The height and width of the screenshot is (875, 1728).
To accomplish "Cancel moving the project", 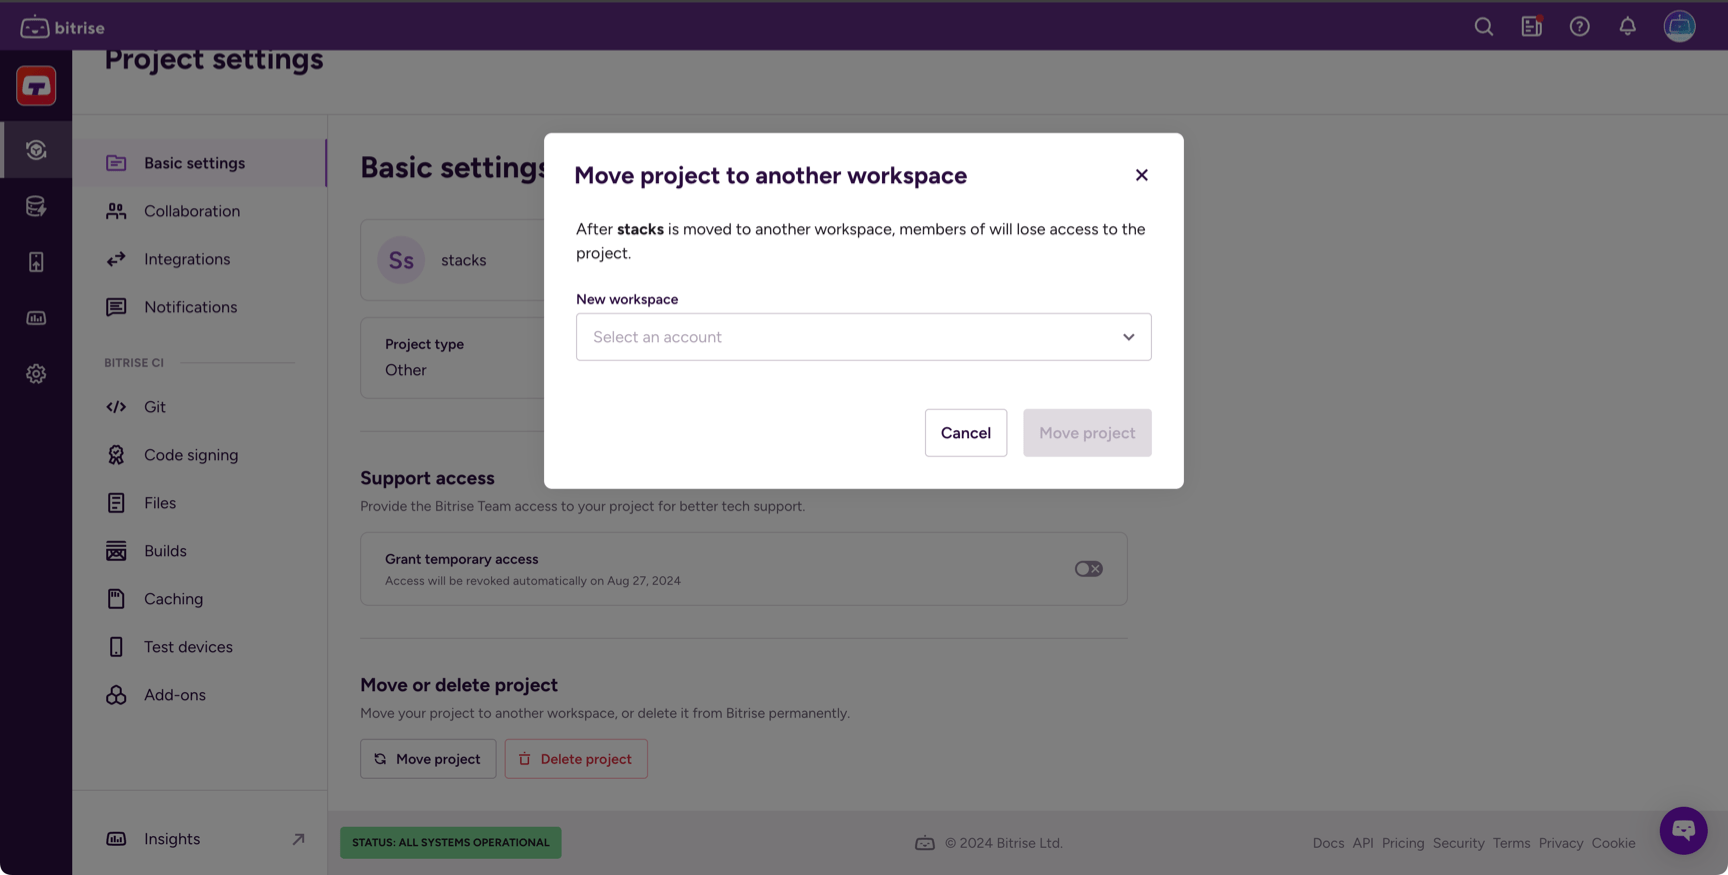I will pos(965,433).
